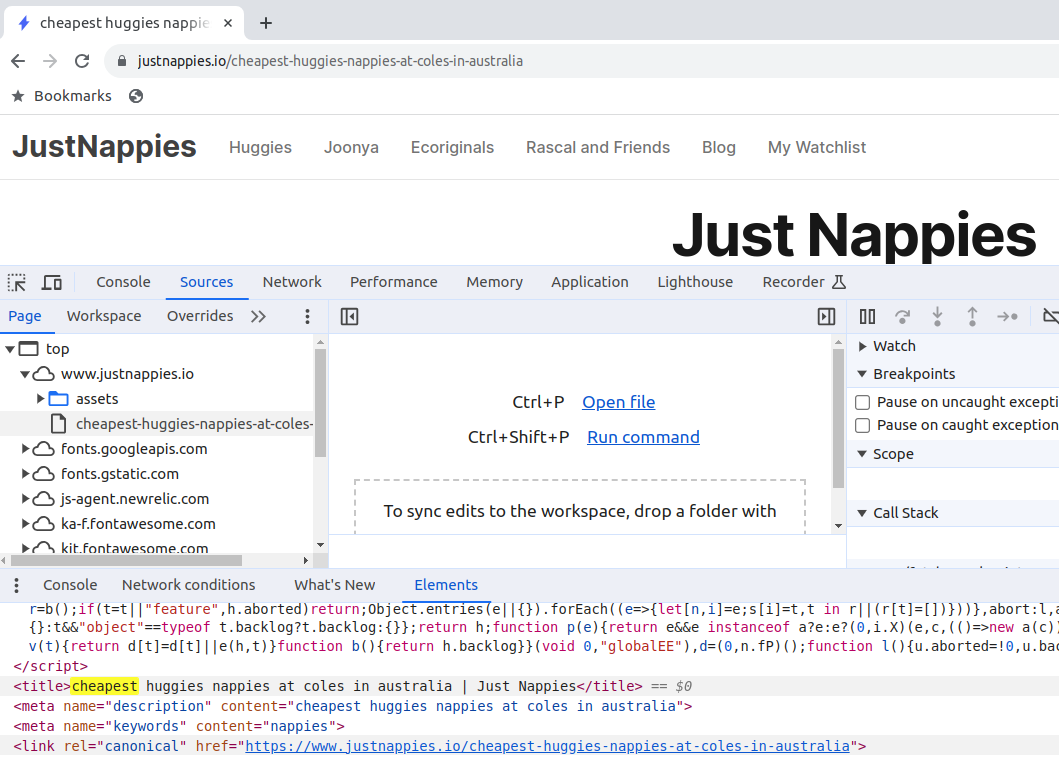Go forward in browser history
Viewport: 1059px width, 760px height.
pyautogui.click(x=50, y=61)
